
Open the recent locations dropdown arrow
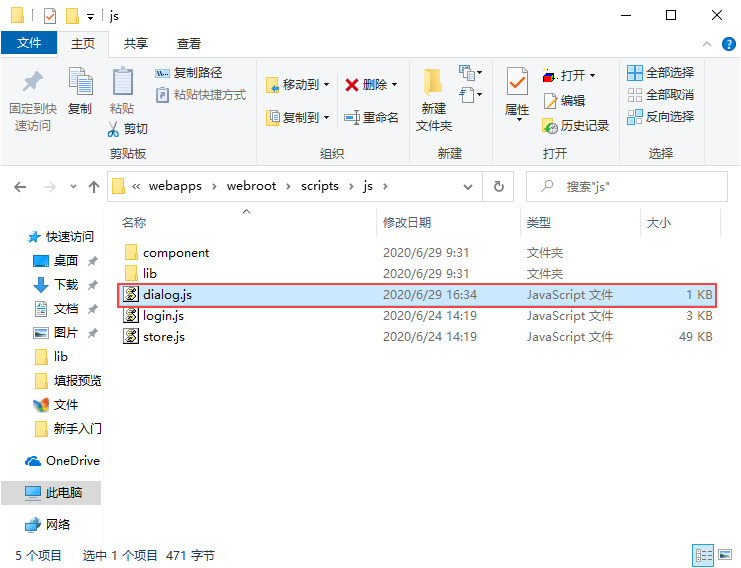pos(73,187)
